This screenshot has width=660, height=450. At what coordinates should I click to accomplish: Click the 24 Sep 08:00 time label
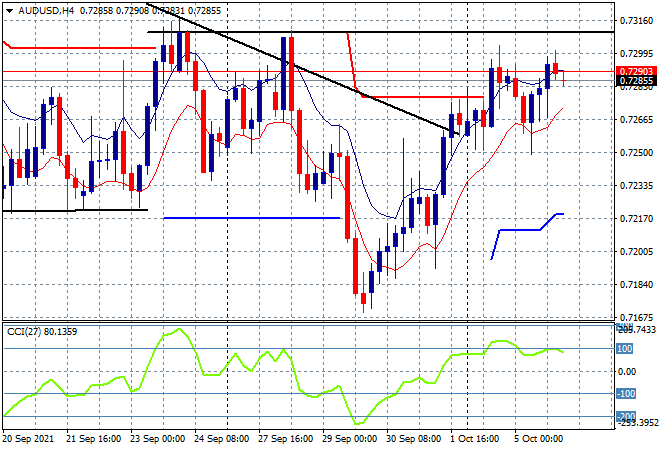pos(221,439)
